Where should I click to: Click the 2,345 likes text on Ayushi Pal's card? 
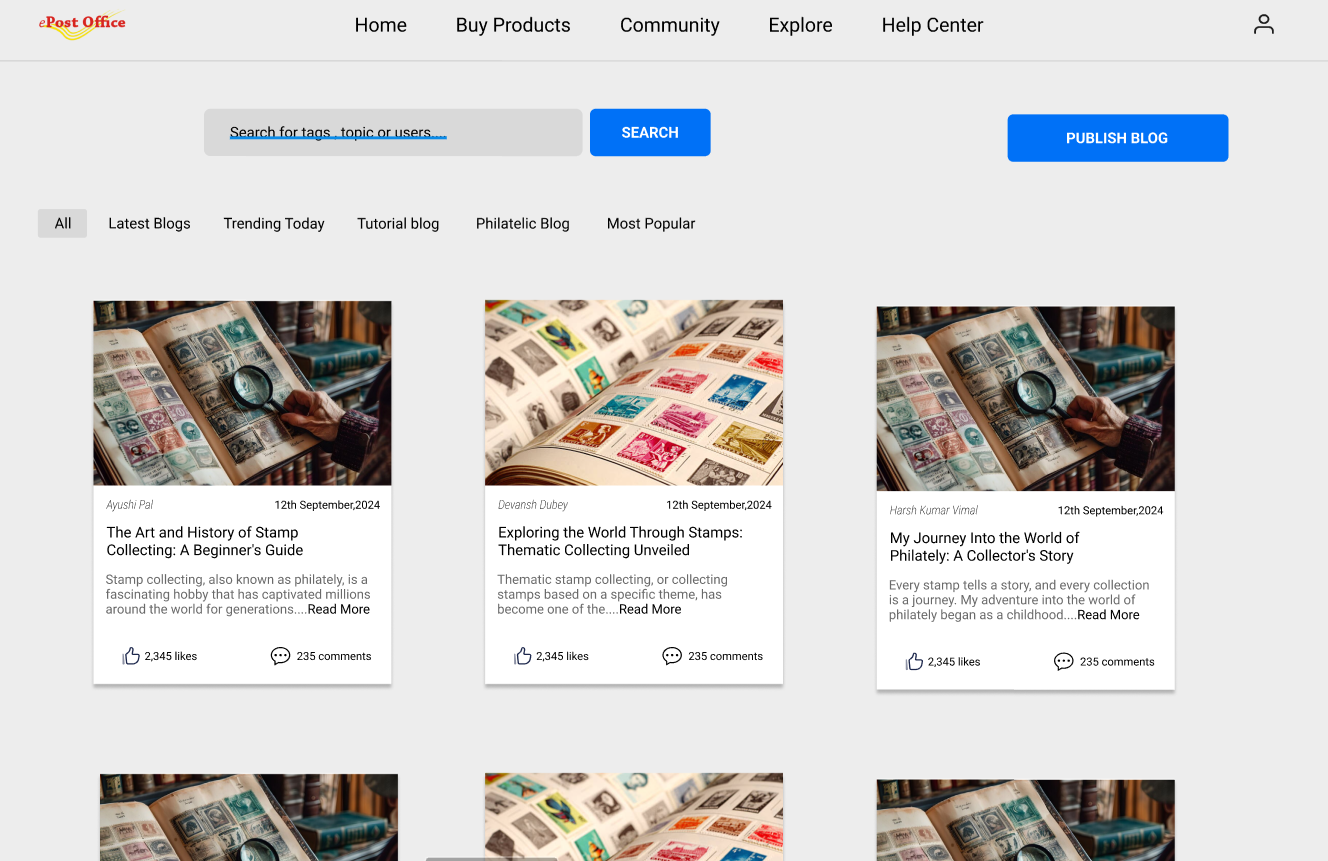click(x=171, y=656)
